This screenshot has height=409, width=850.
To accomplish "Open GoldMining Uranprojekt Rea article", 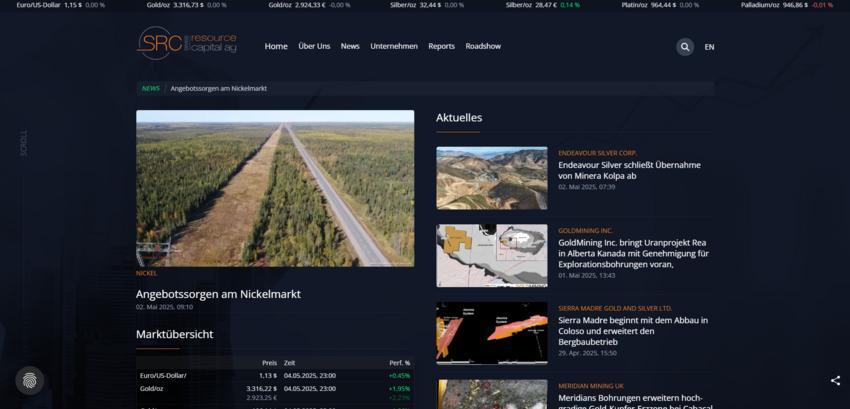I will tap(633, 253).
